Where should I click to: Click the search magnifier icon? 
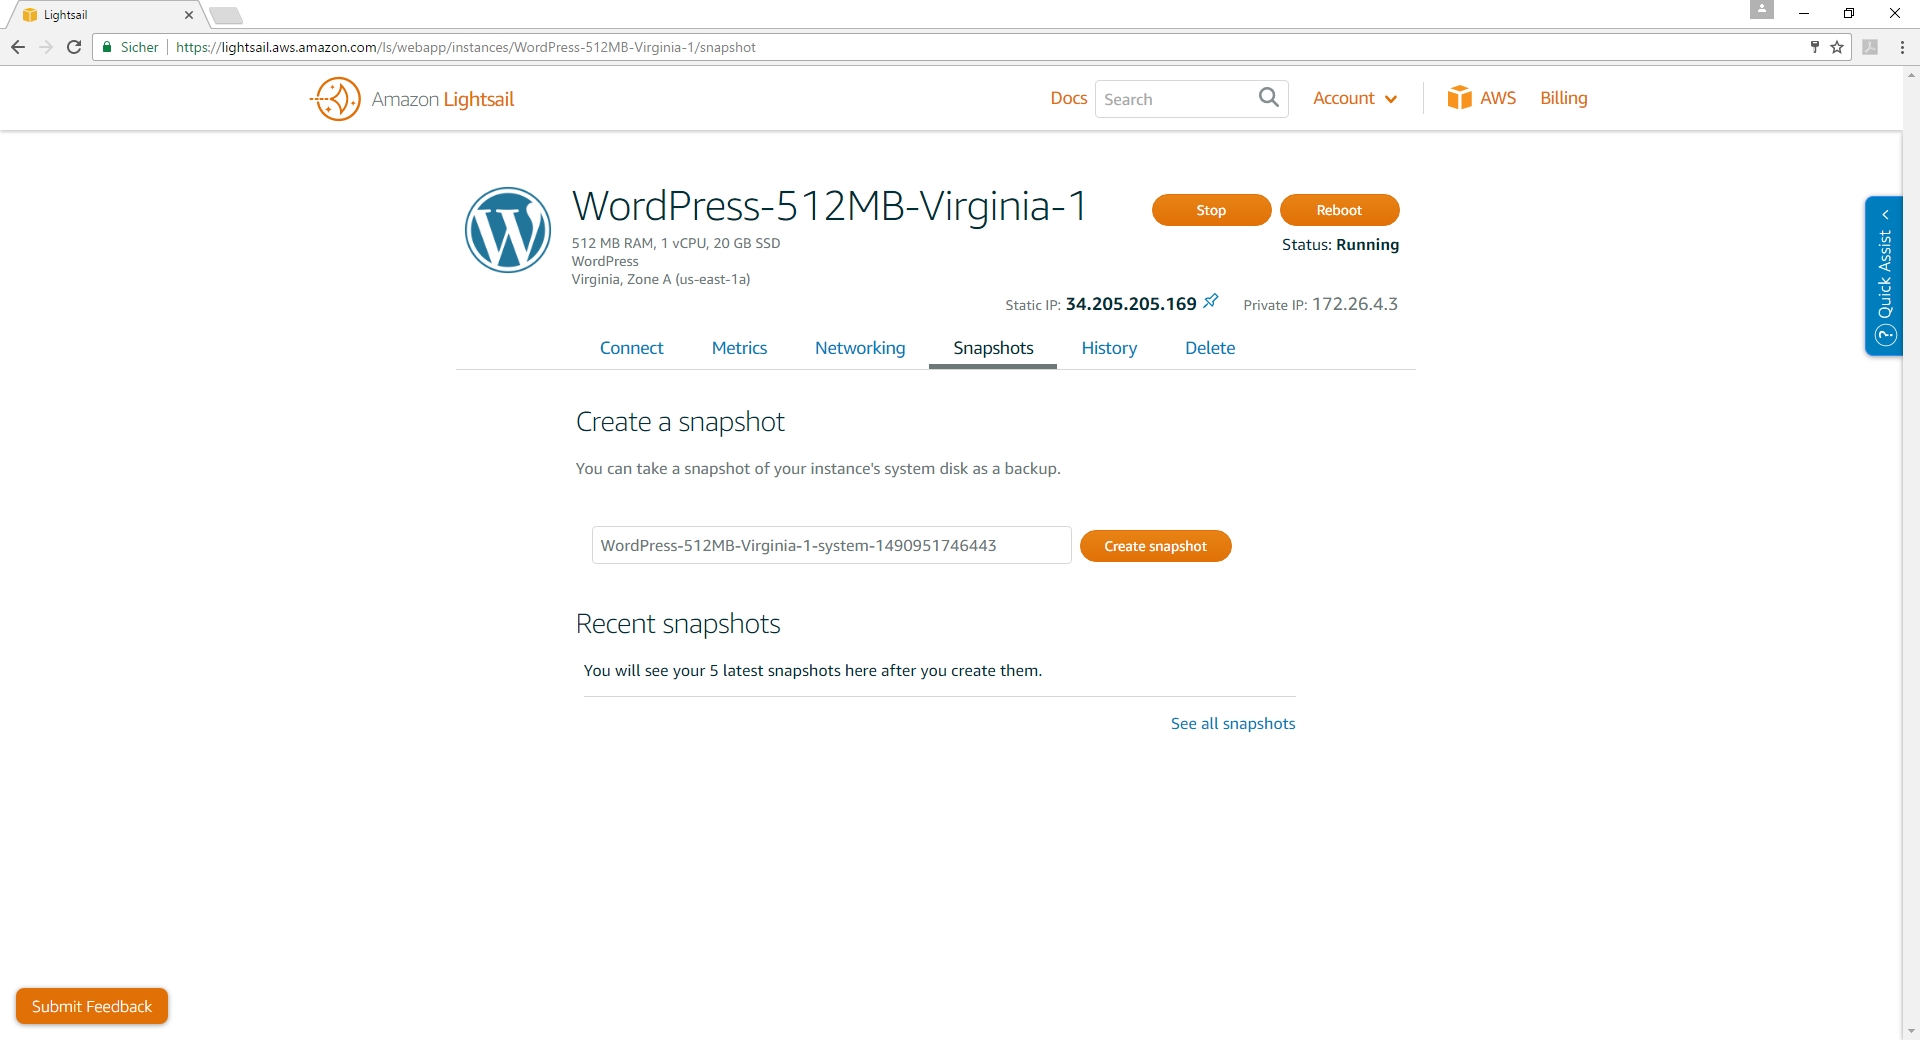1269,97
